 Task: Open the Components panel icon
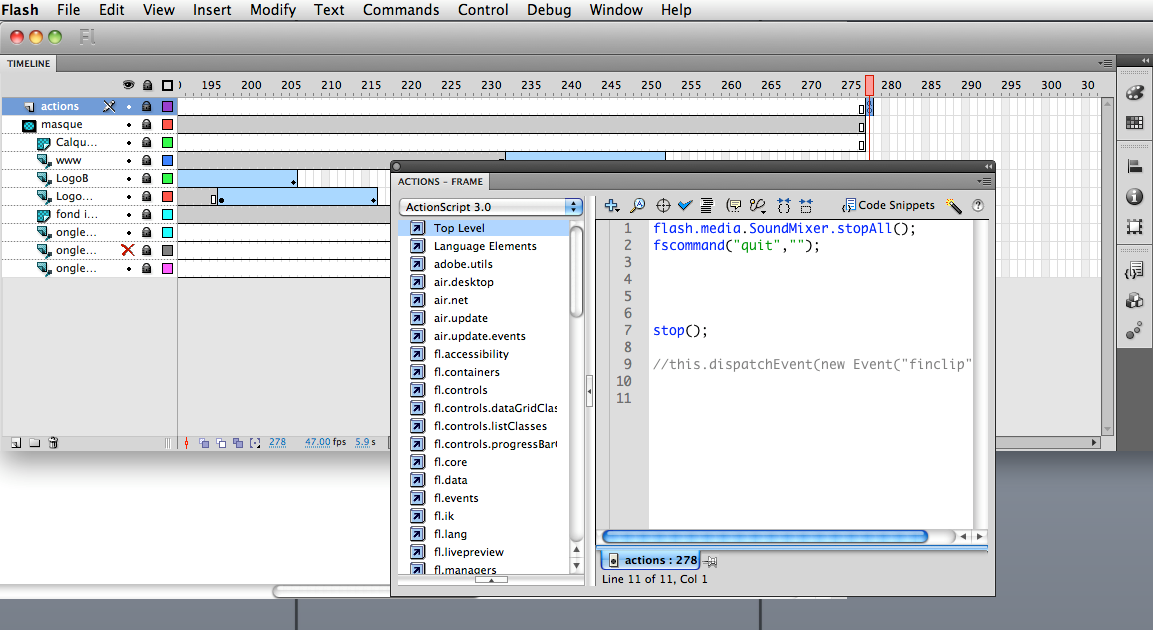[1135, 300]
